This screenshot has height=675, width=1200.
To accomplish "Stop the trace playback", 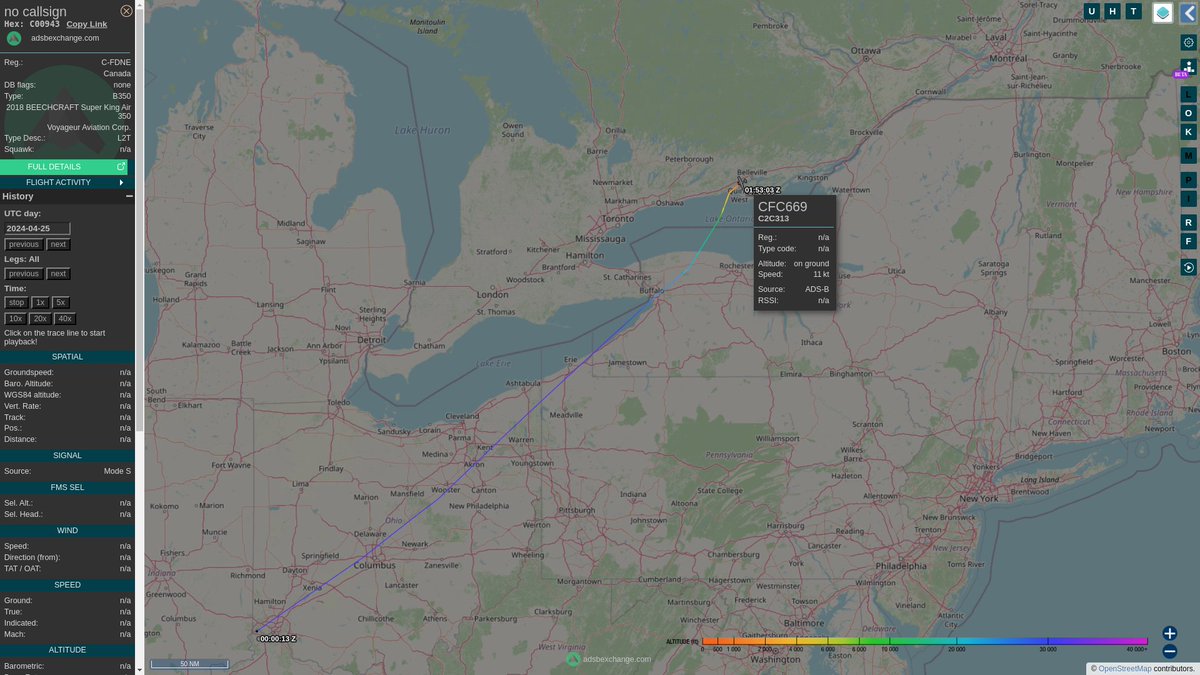I will pyautogui.click(x=16, y=302).
